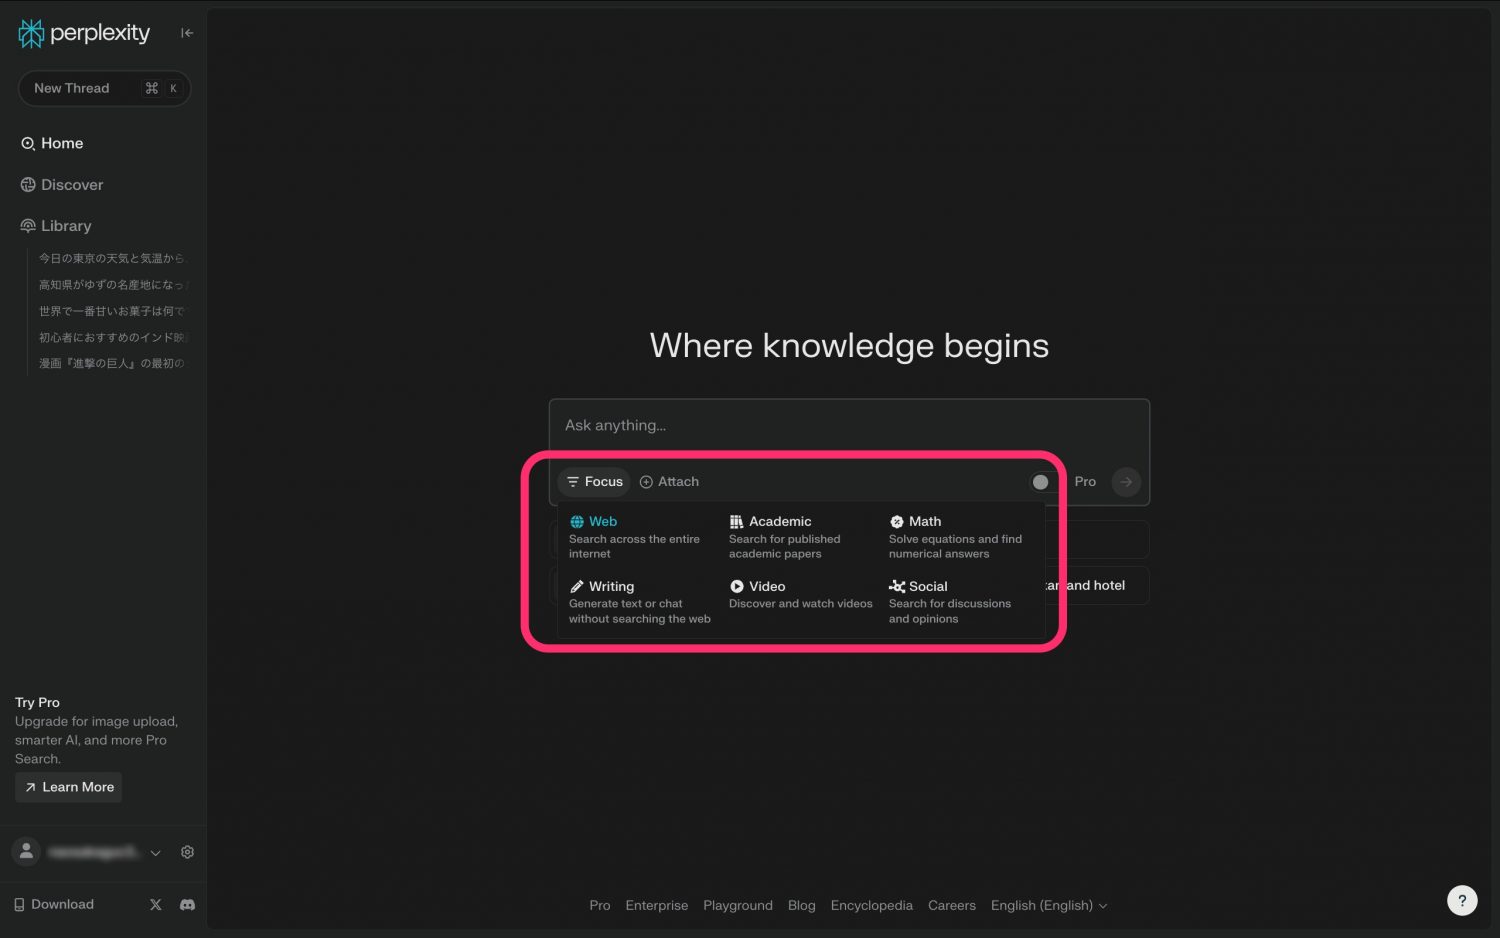Click Learn More about Pro
The height and width of the screenshot is (938, 1500).
coord(68,787)
